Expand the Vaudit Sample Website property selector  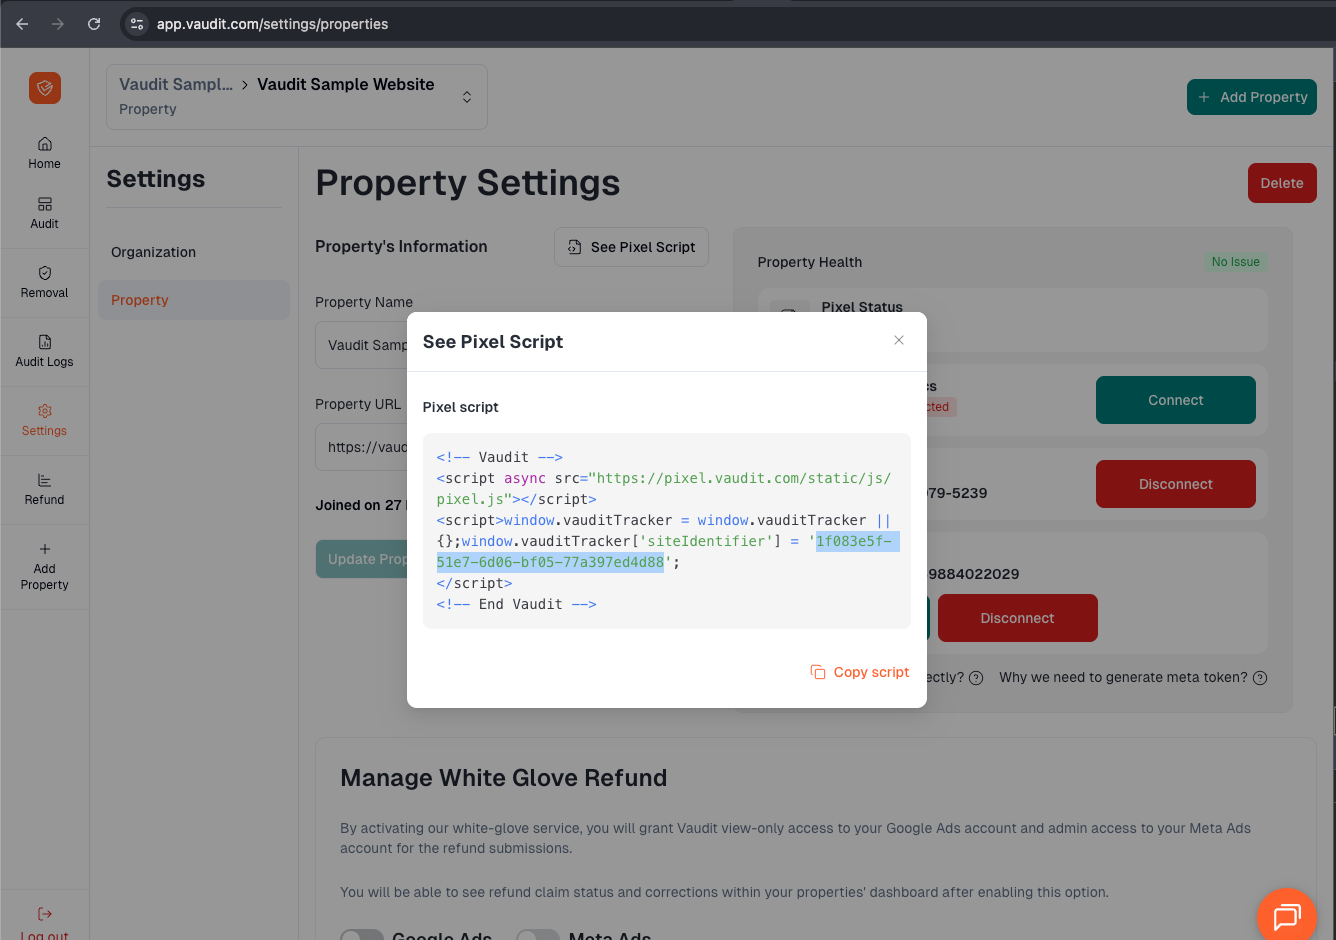pyautogui.click(x=466, y=97)
